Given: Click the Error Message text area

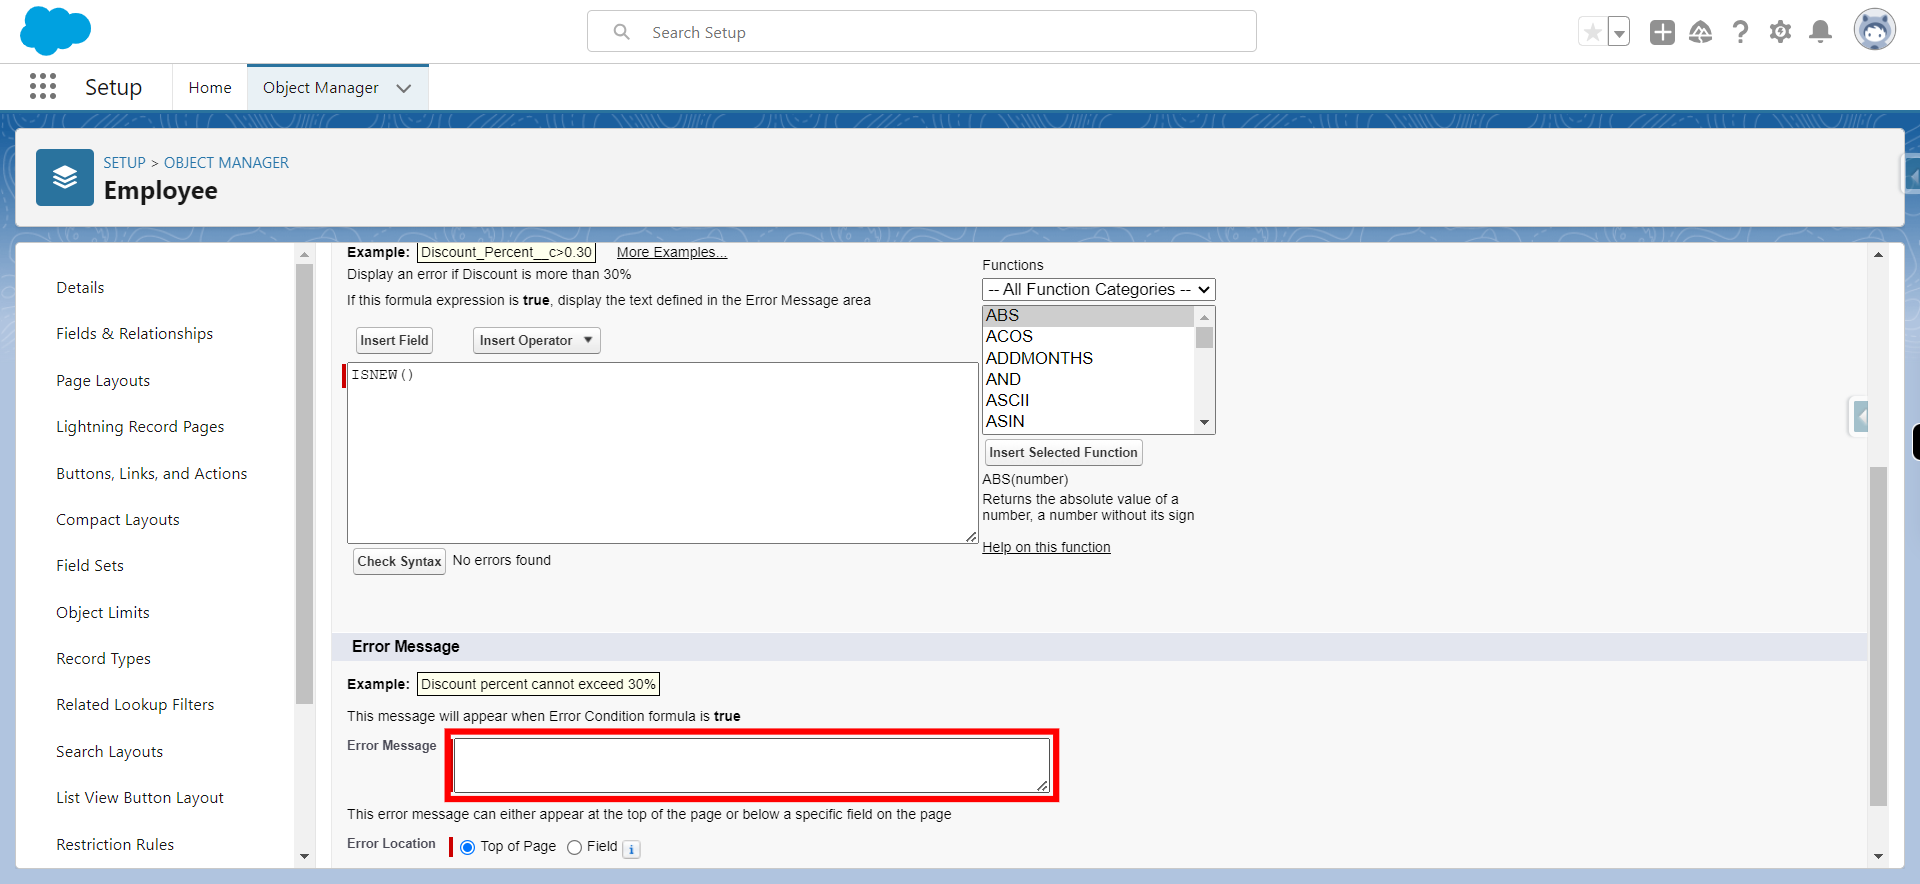Looking at the screenshot, I should point(751,765).
